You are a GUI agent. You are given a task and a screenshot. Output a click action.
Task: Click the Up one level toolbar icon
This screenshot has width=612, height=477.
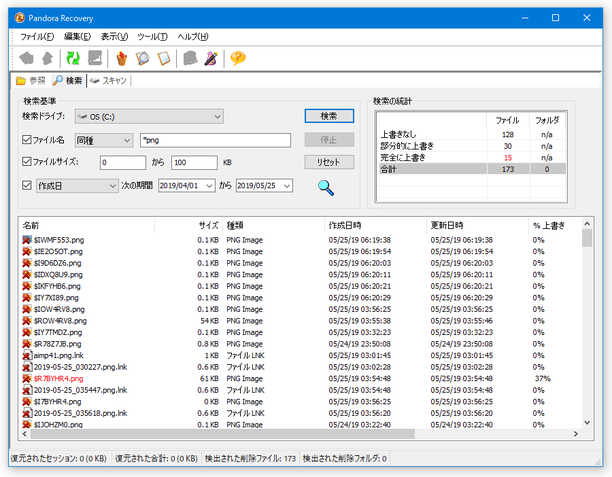pos(48,58)
